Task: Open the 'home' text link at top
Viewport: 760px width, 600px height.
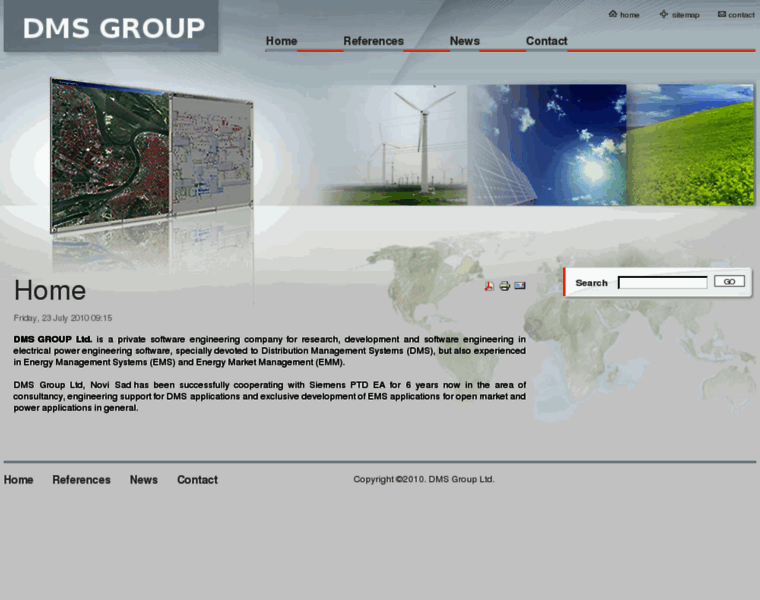Action: (x=630, y=15)
